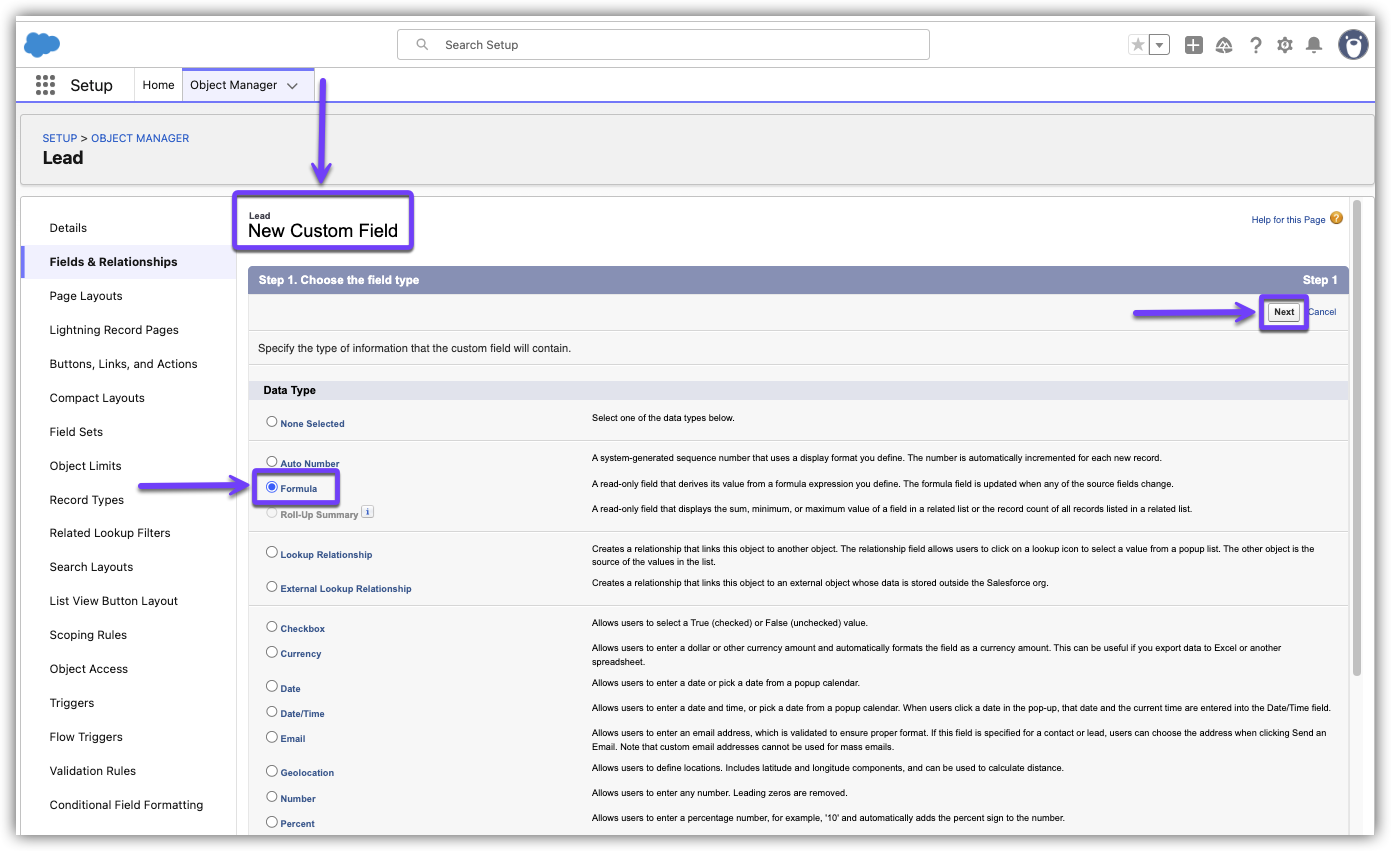The width and height of the screenshot is (1391, 851).
Task: Open Page Layouts in the sidebar
Action: point(86,296)
